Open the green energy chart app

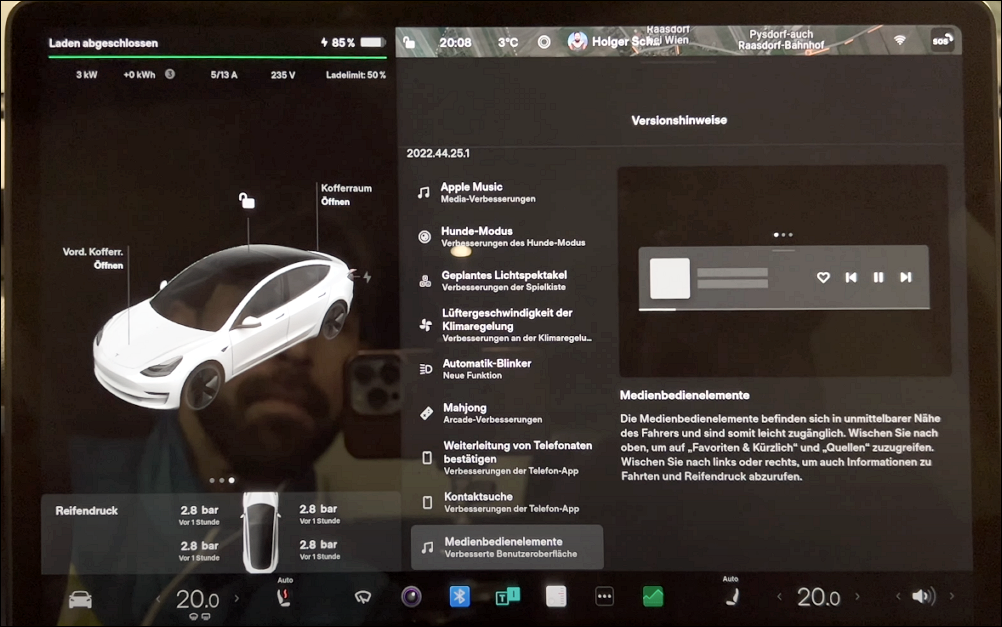click(x=653, y=596)
